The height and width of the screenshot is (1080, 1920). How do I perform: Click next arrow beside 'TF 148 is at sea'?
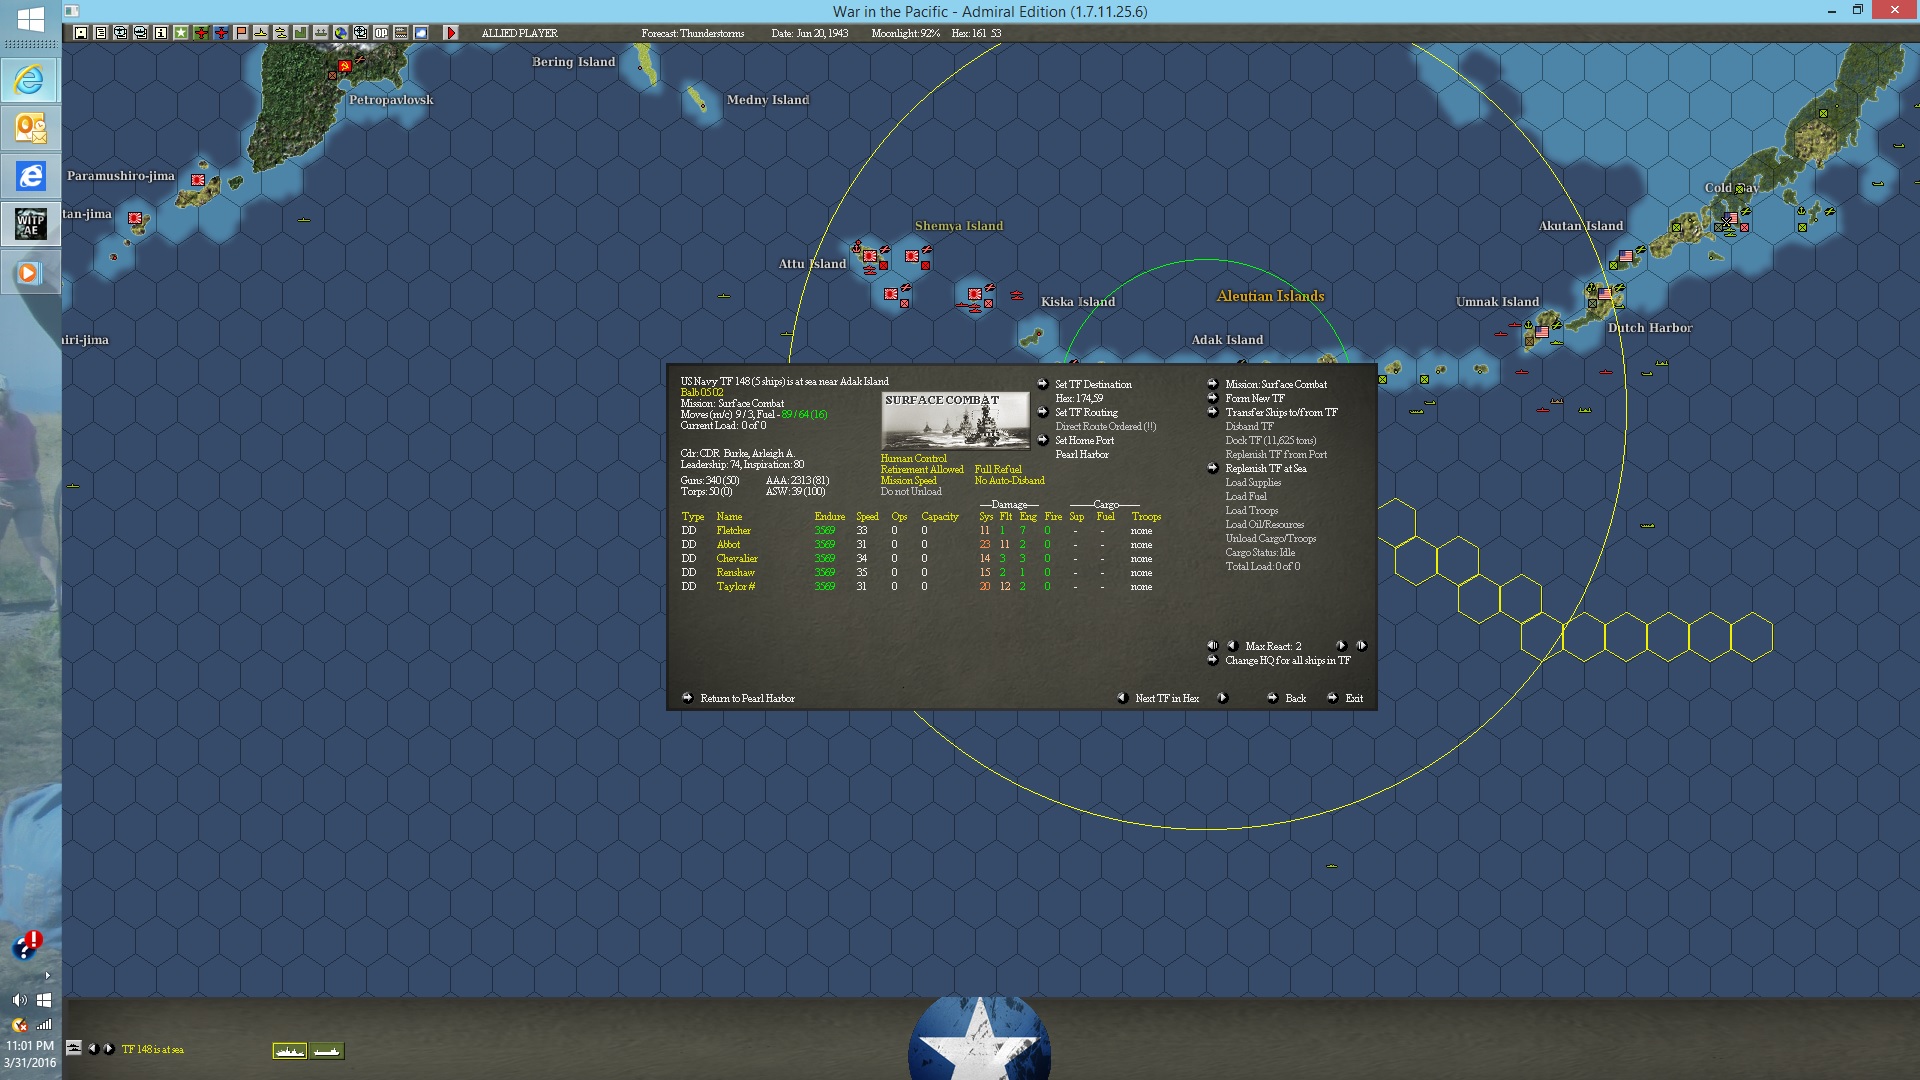coord(109,1049)
